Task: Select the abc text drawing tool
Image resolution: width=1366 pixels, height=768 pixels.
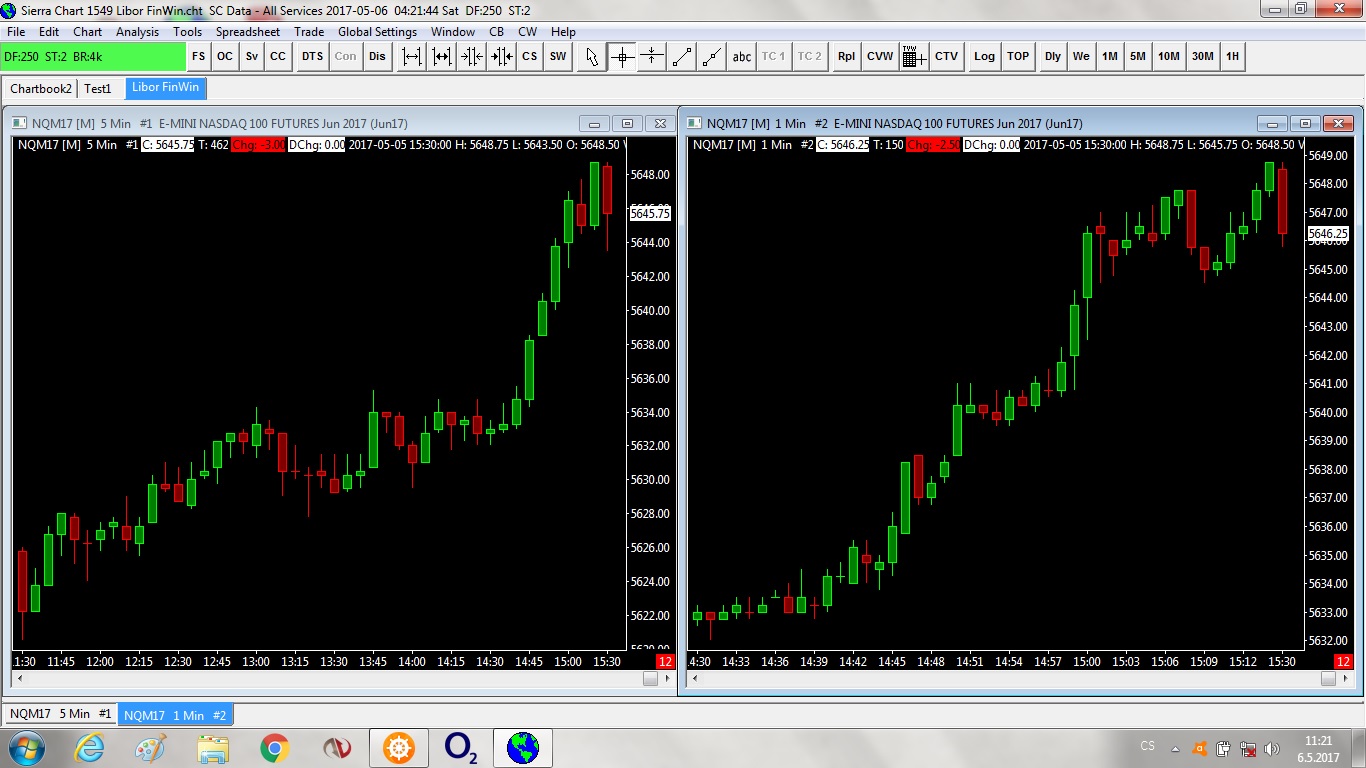Action: [742, 57]
